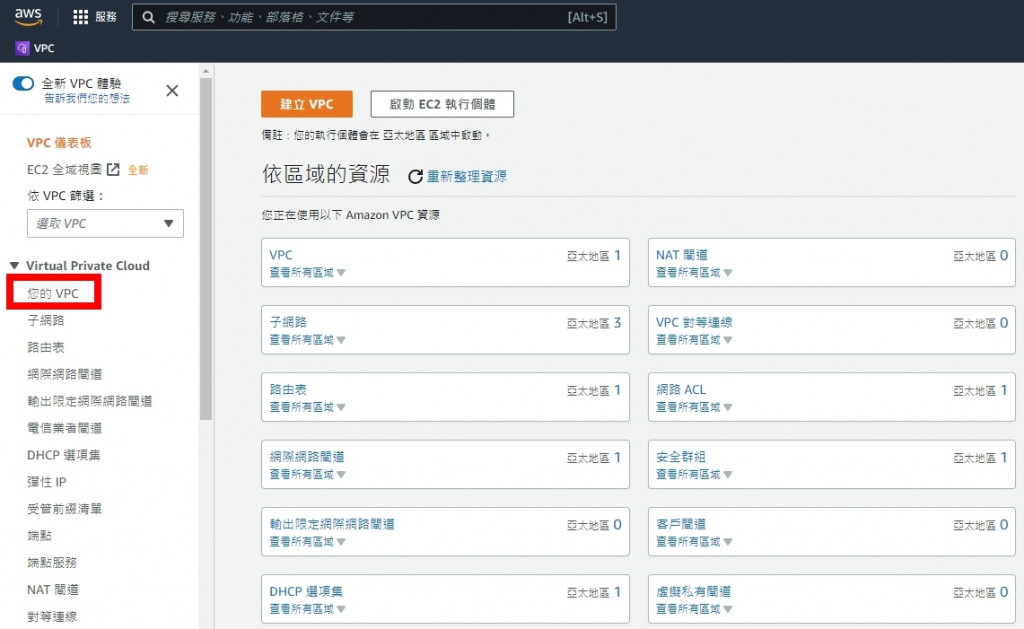
Task: Expand 查看所有區域 under NAT 閘道 card
Action: (694, 272)
